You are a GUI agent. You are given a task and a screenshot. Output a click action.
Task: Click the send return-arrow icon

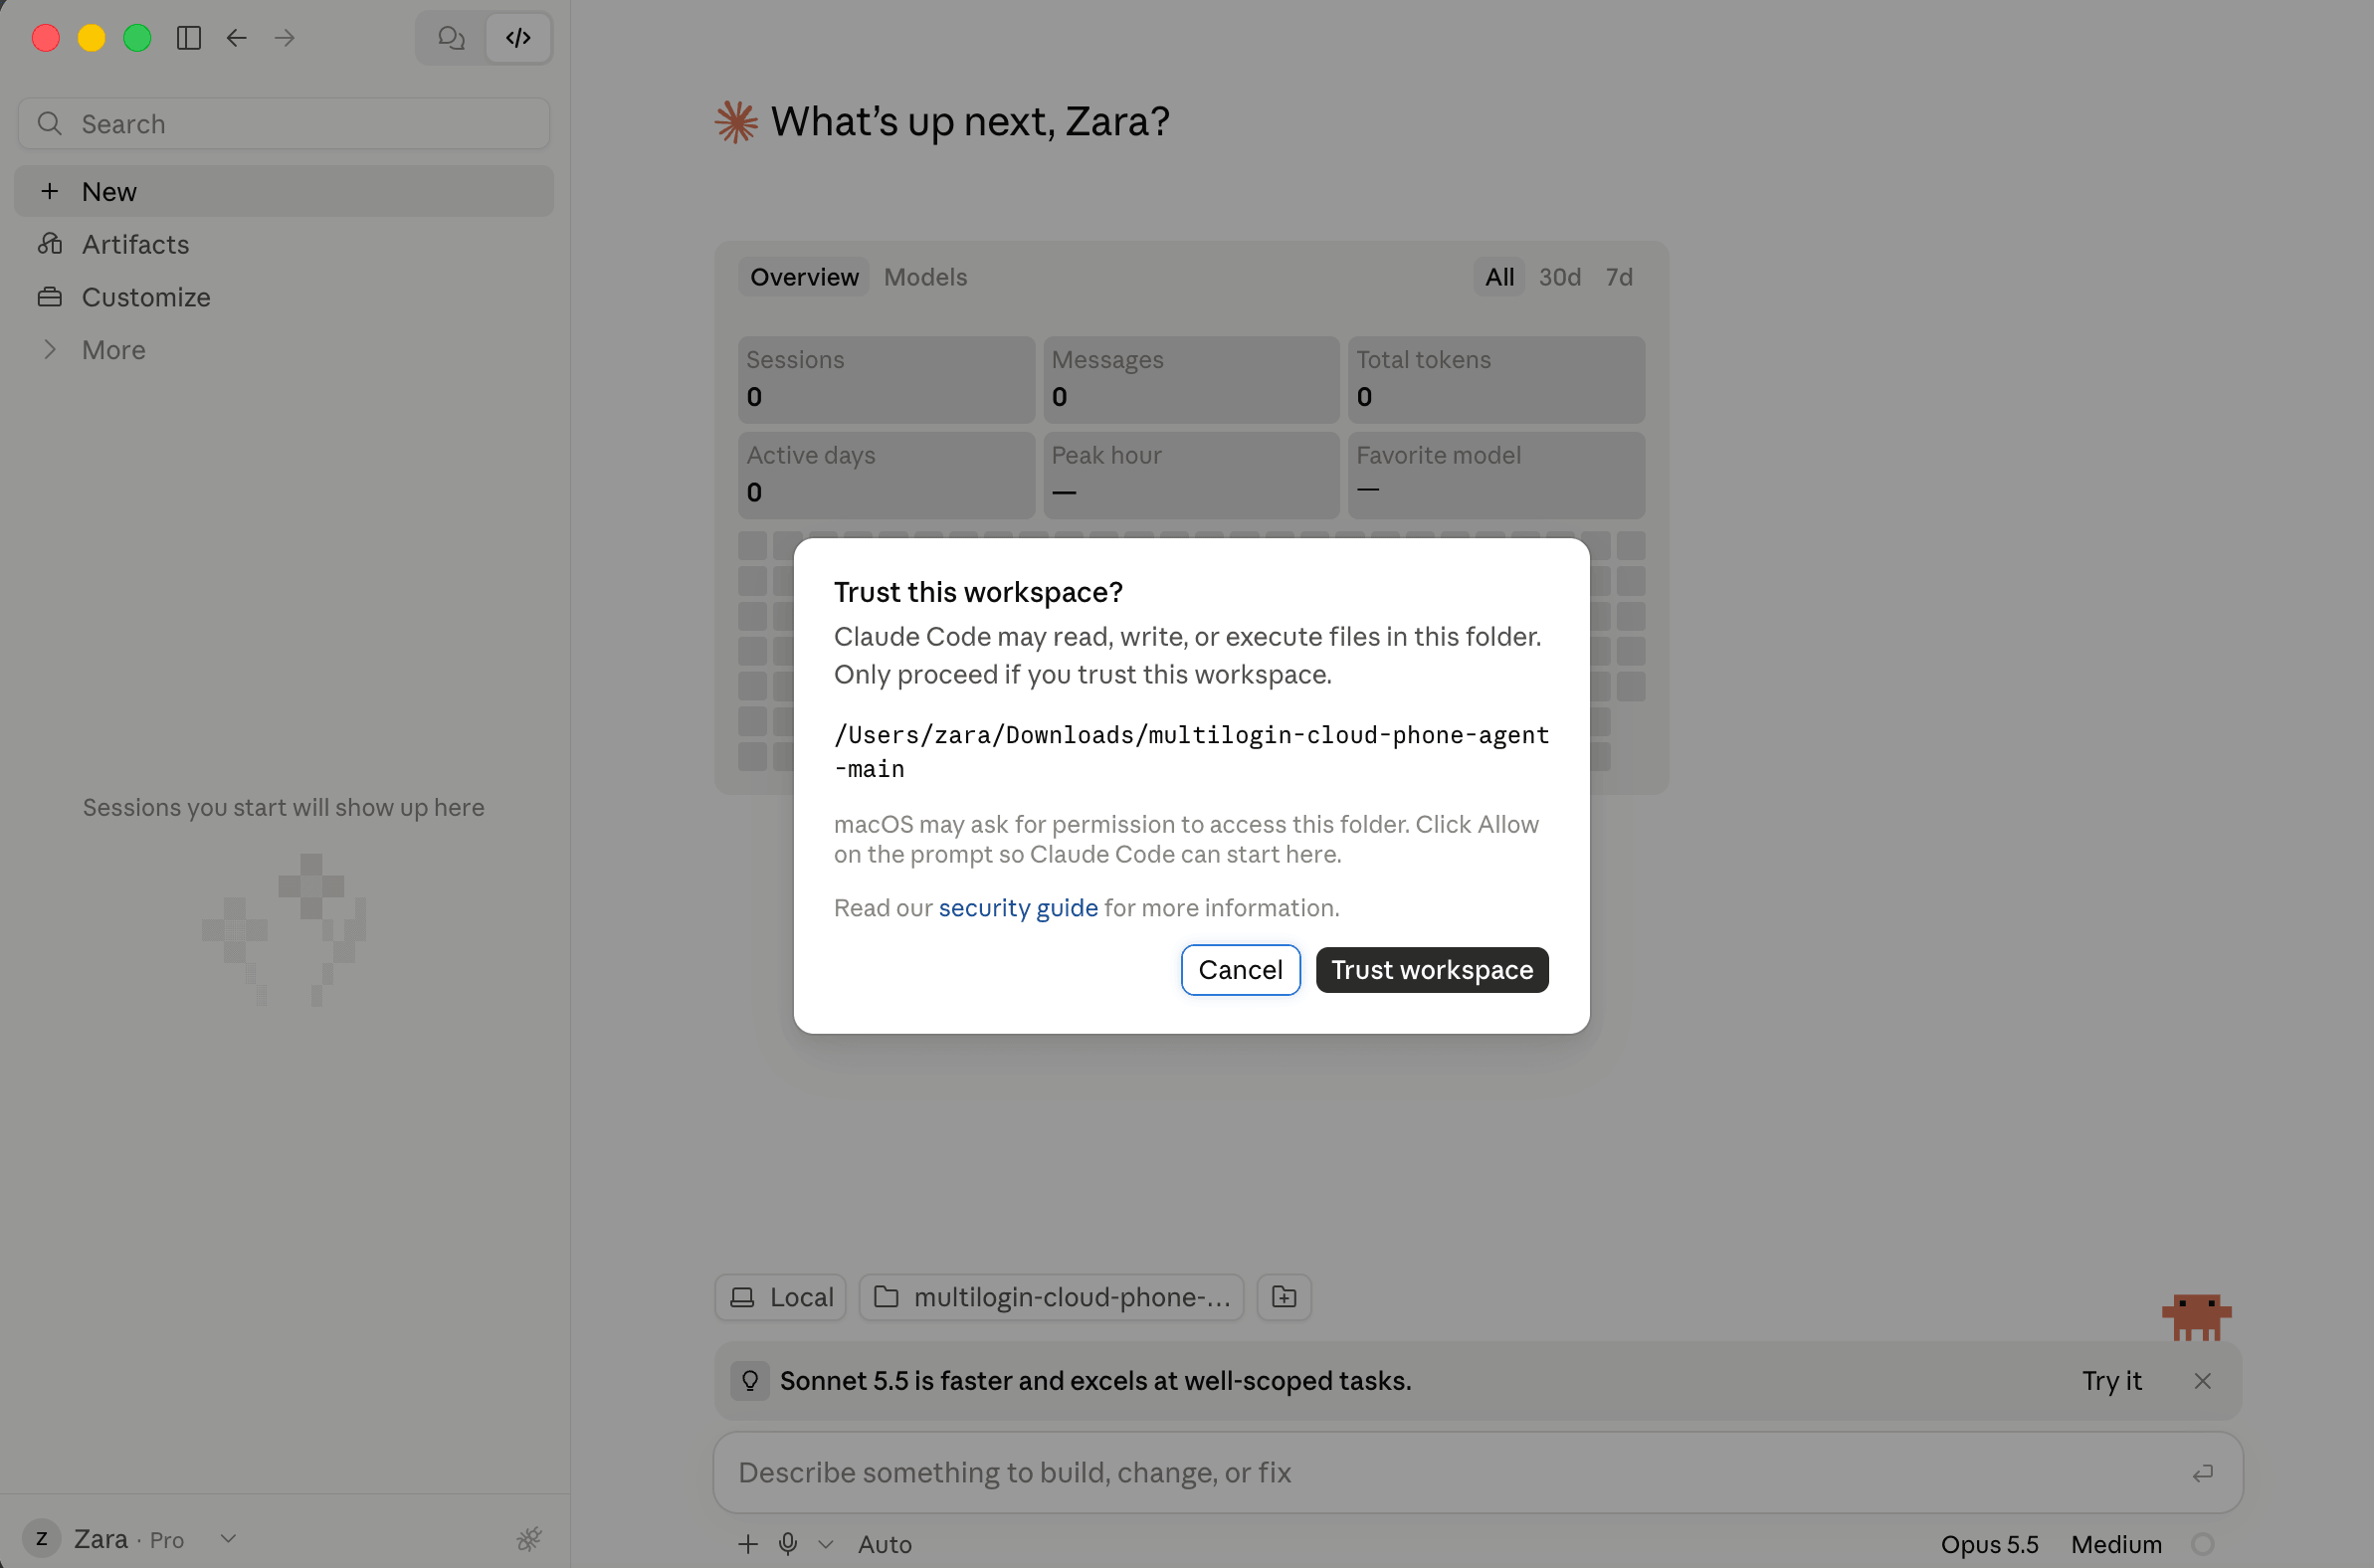click(x=2203, y=1473)
